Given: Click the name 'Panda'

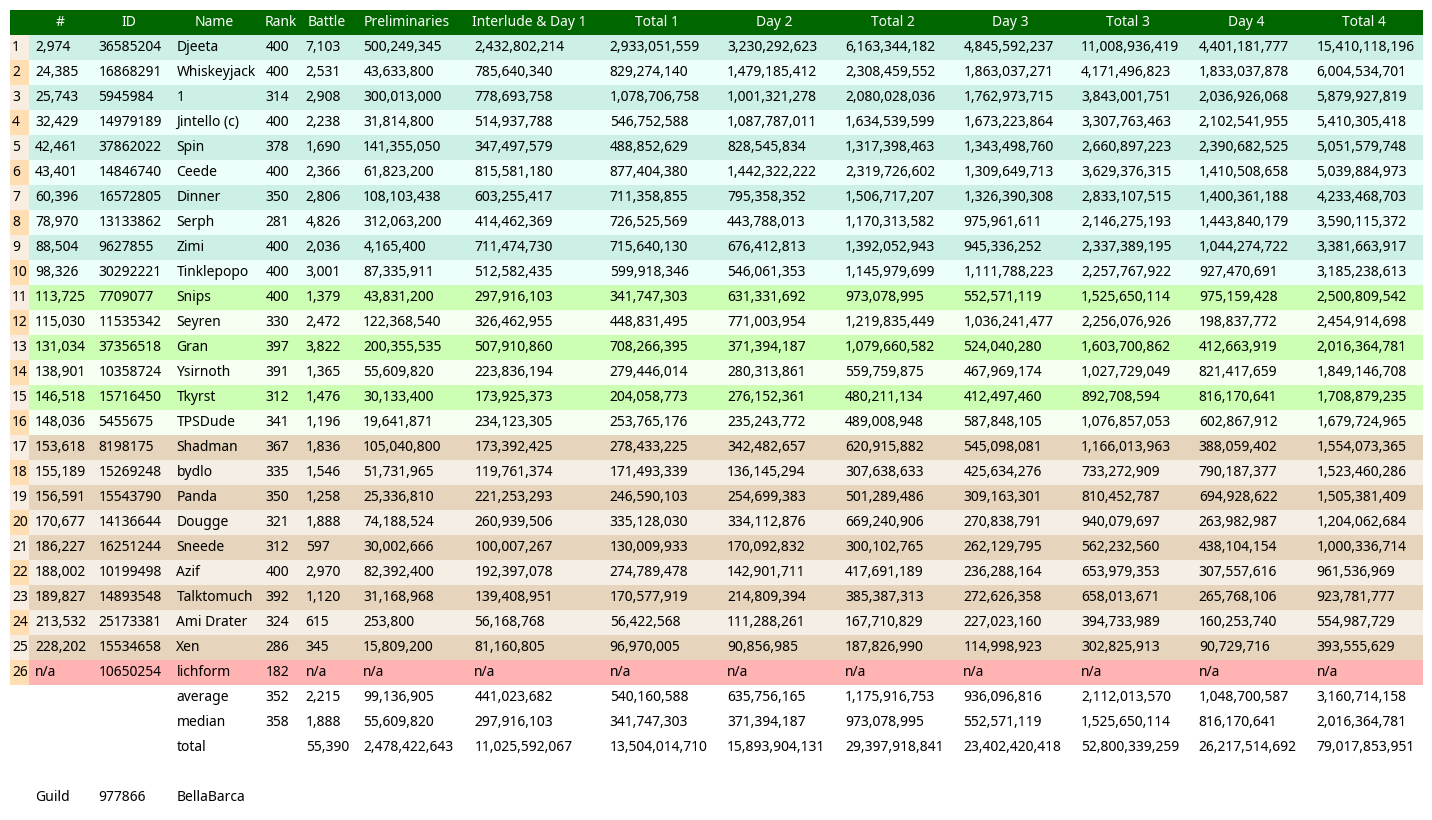Looking at the screenshot, I should (x=197, y=496).
